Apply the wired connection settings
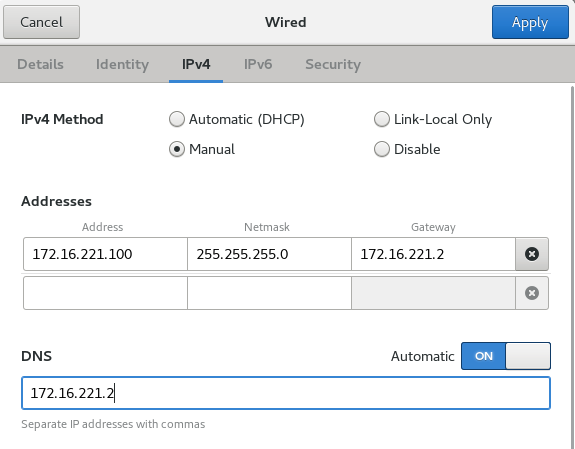This screenshot has height=449, width=575. point(530,22)
